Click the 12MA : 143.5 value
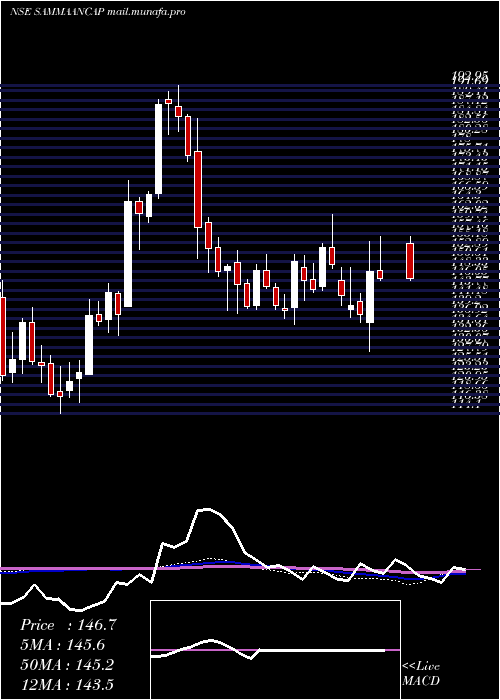The height and width of the screenshot is (700, 500). tap(68, 684)
